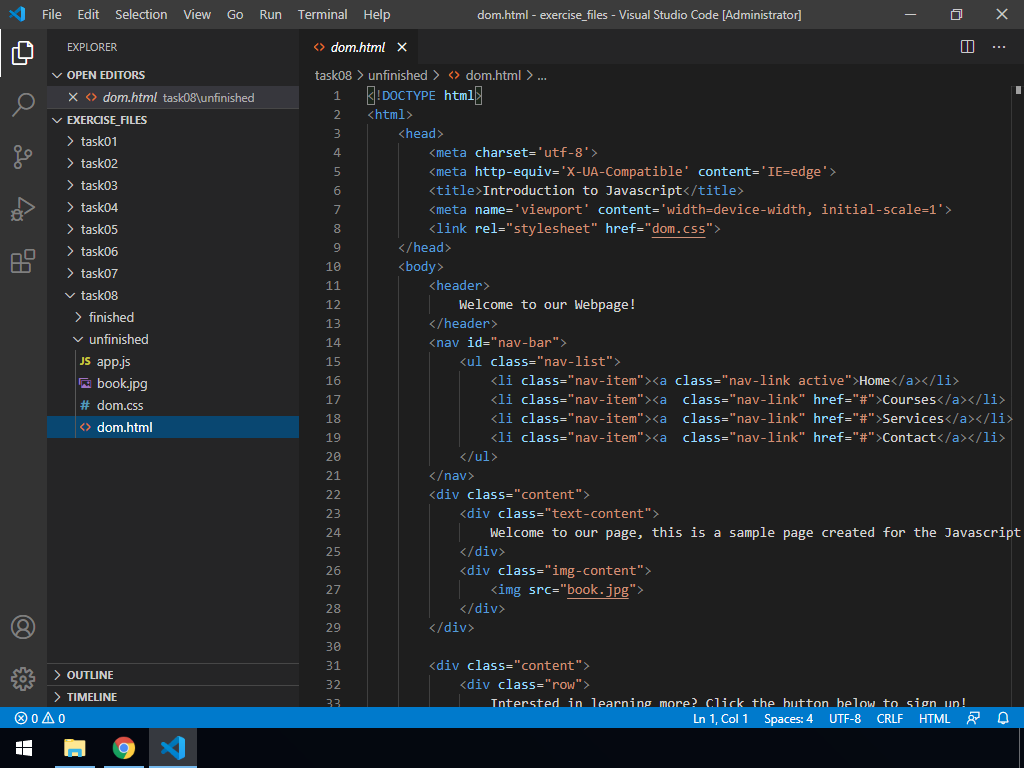Launch Chrome from the taskbar
This screenshot has height=768, width=1024.
(x=124, y=747)
